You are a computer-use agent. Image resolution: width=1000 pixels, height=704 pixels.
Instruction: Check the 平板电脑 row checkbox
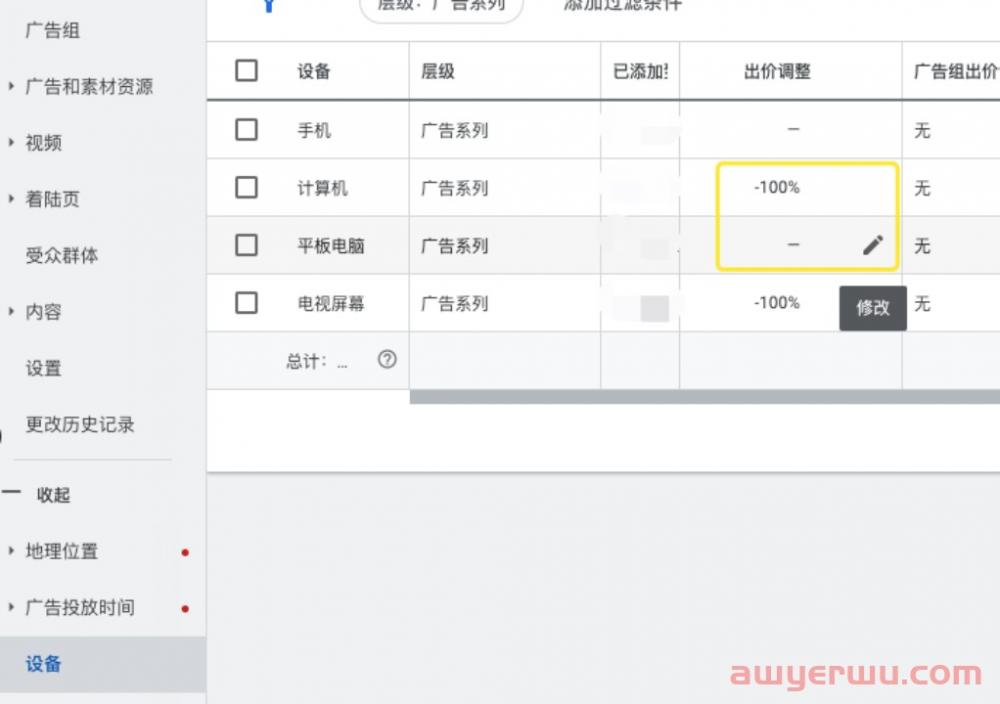pyautogui.click(x=246, y=245)
